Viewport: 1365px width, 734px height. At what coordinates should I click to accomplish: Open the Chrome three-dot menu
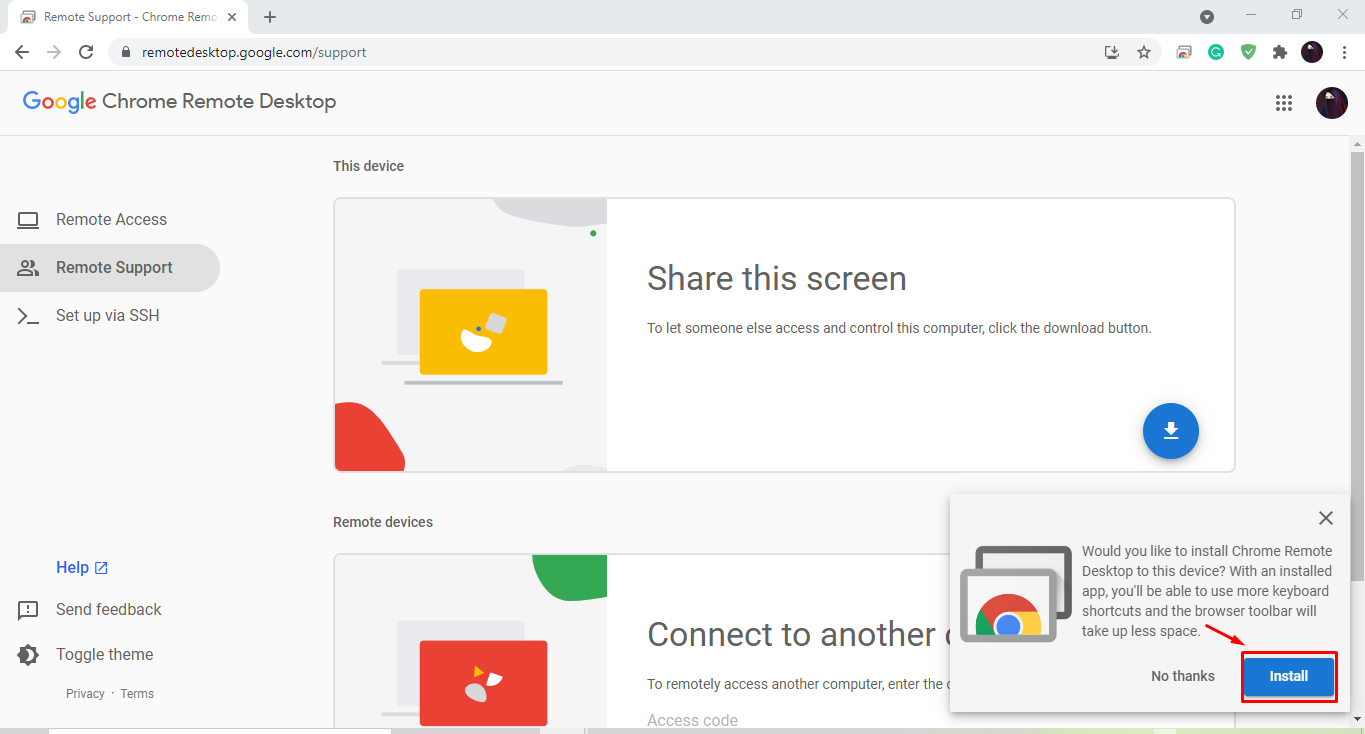click(1344, 52)
